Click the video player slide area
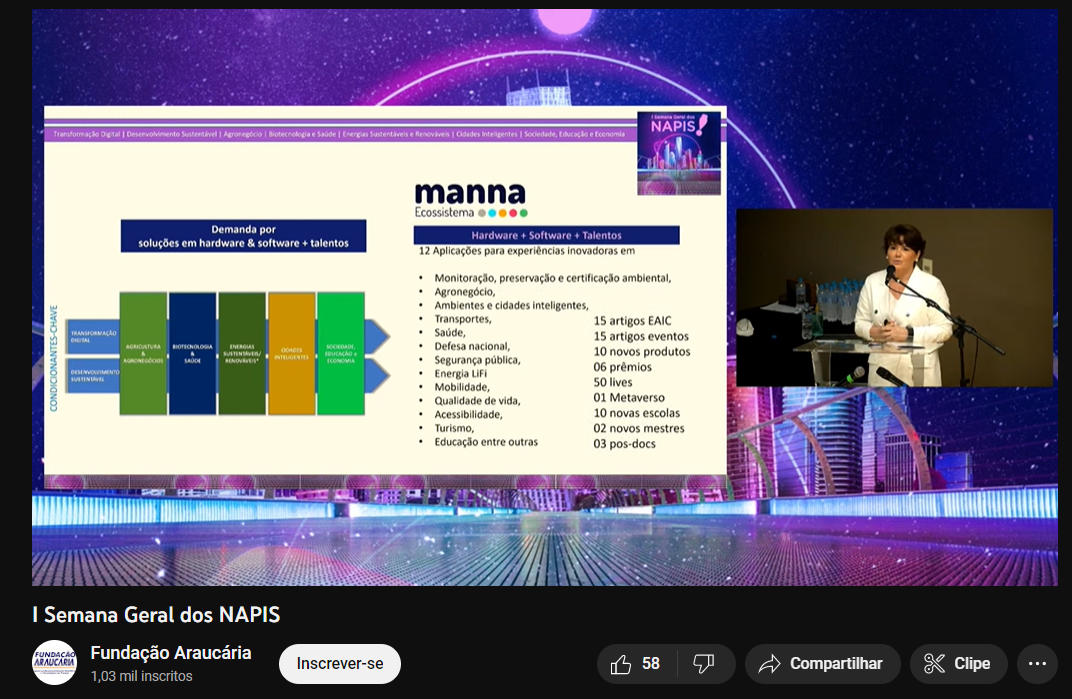The height and width of the screenshot is (699, 1072). click(385, 297)
